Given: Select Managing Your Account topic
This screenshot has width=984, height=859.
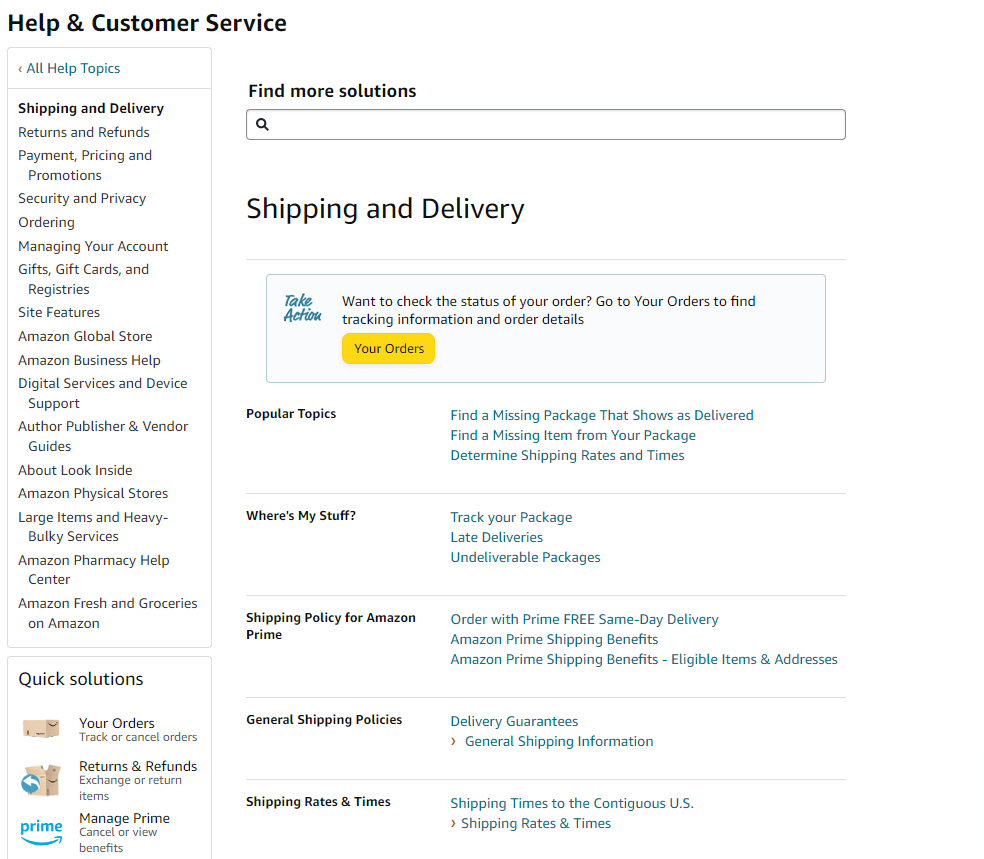Looking at the screenshot, I should (x=93, y=246).
